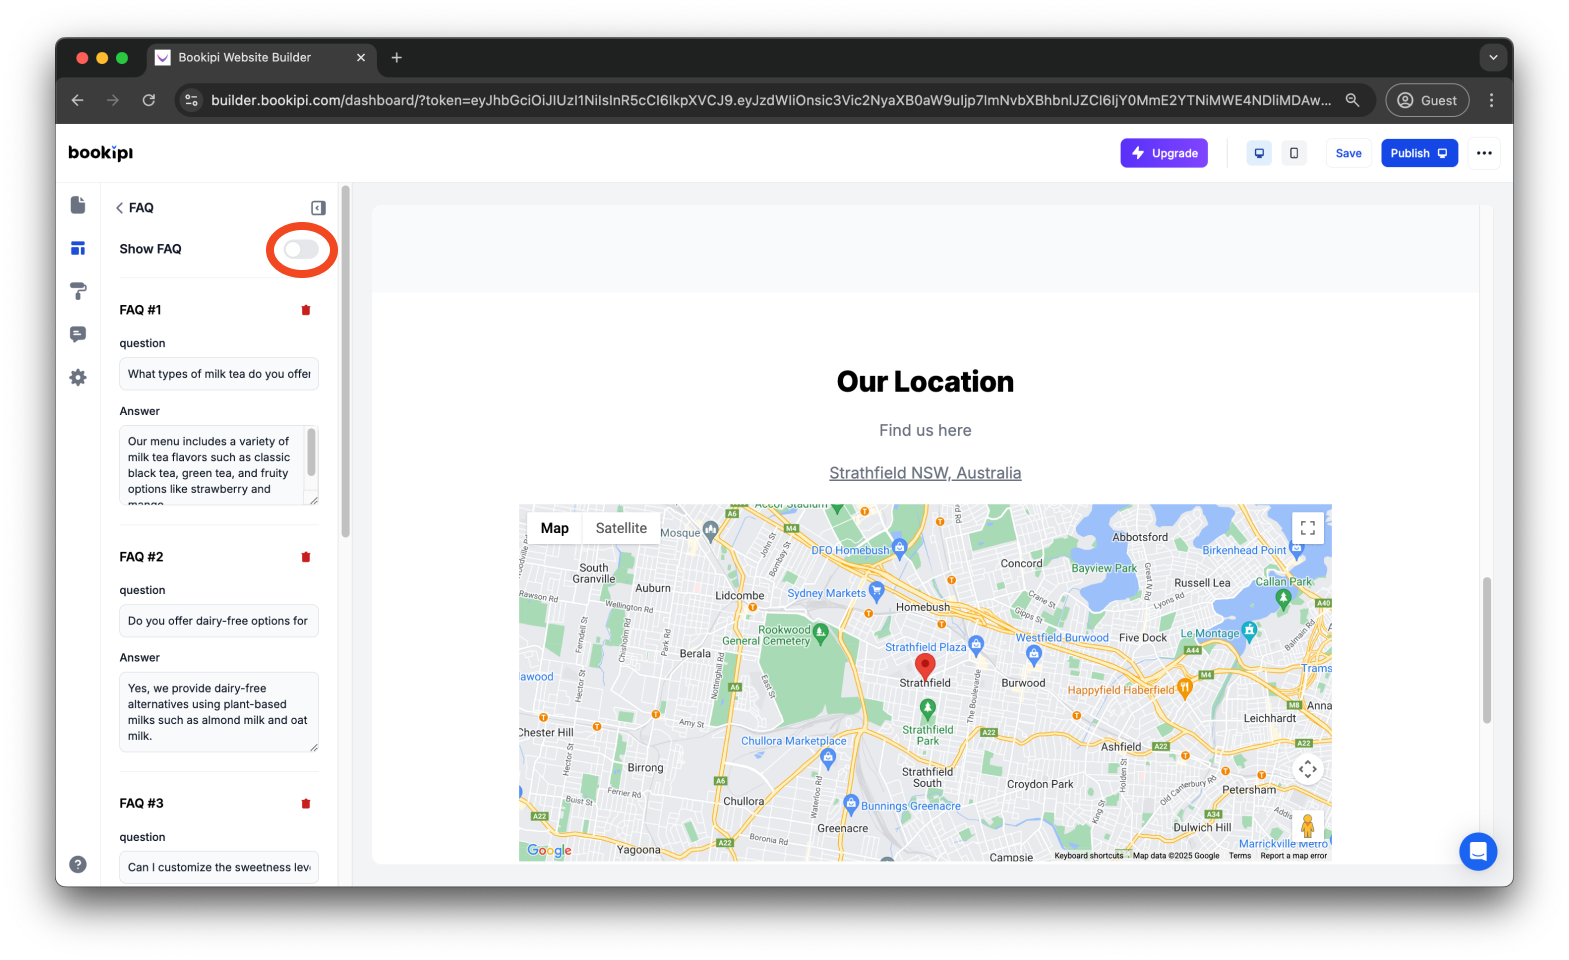Toggle map fullscreen view icon

point(1308,528)
